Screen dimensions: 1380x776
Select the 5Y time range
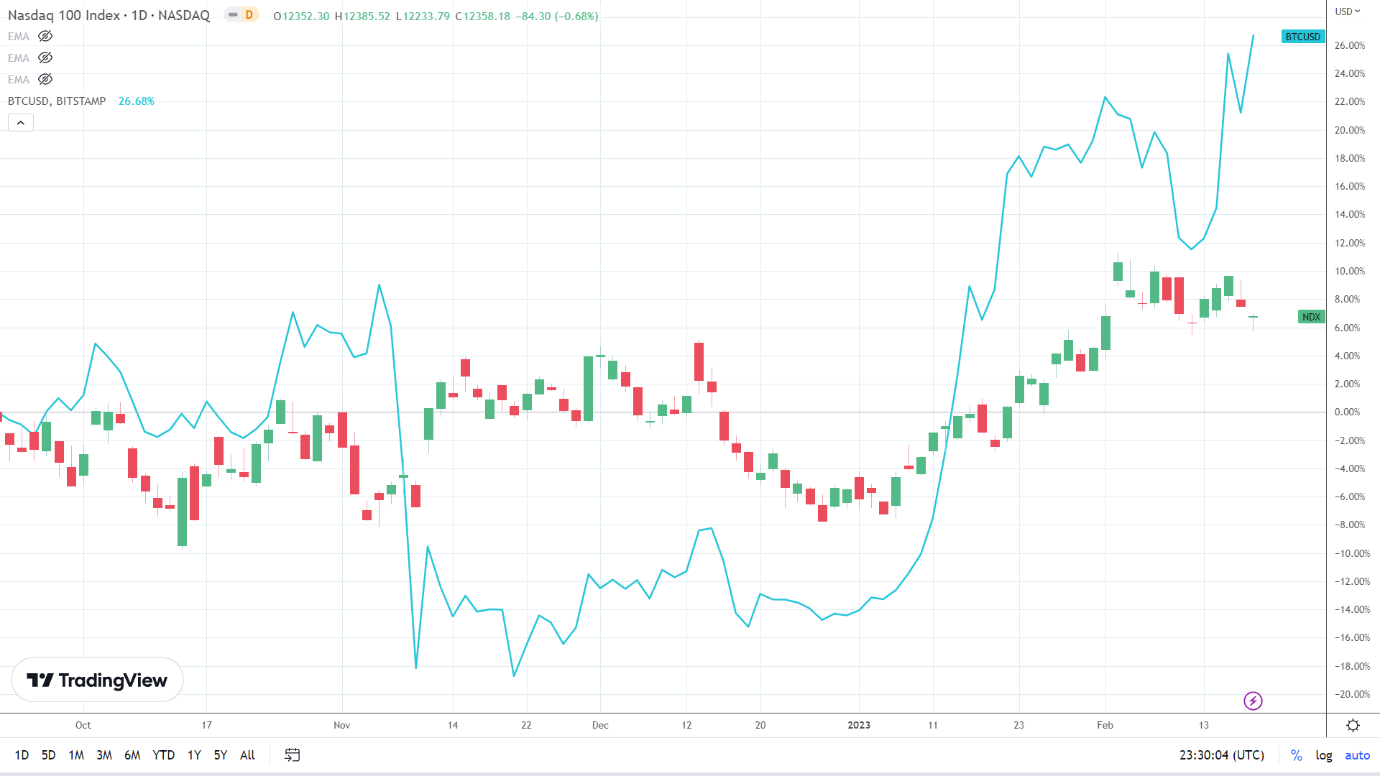coord(220,755)
